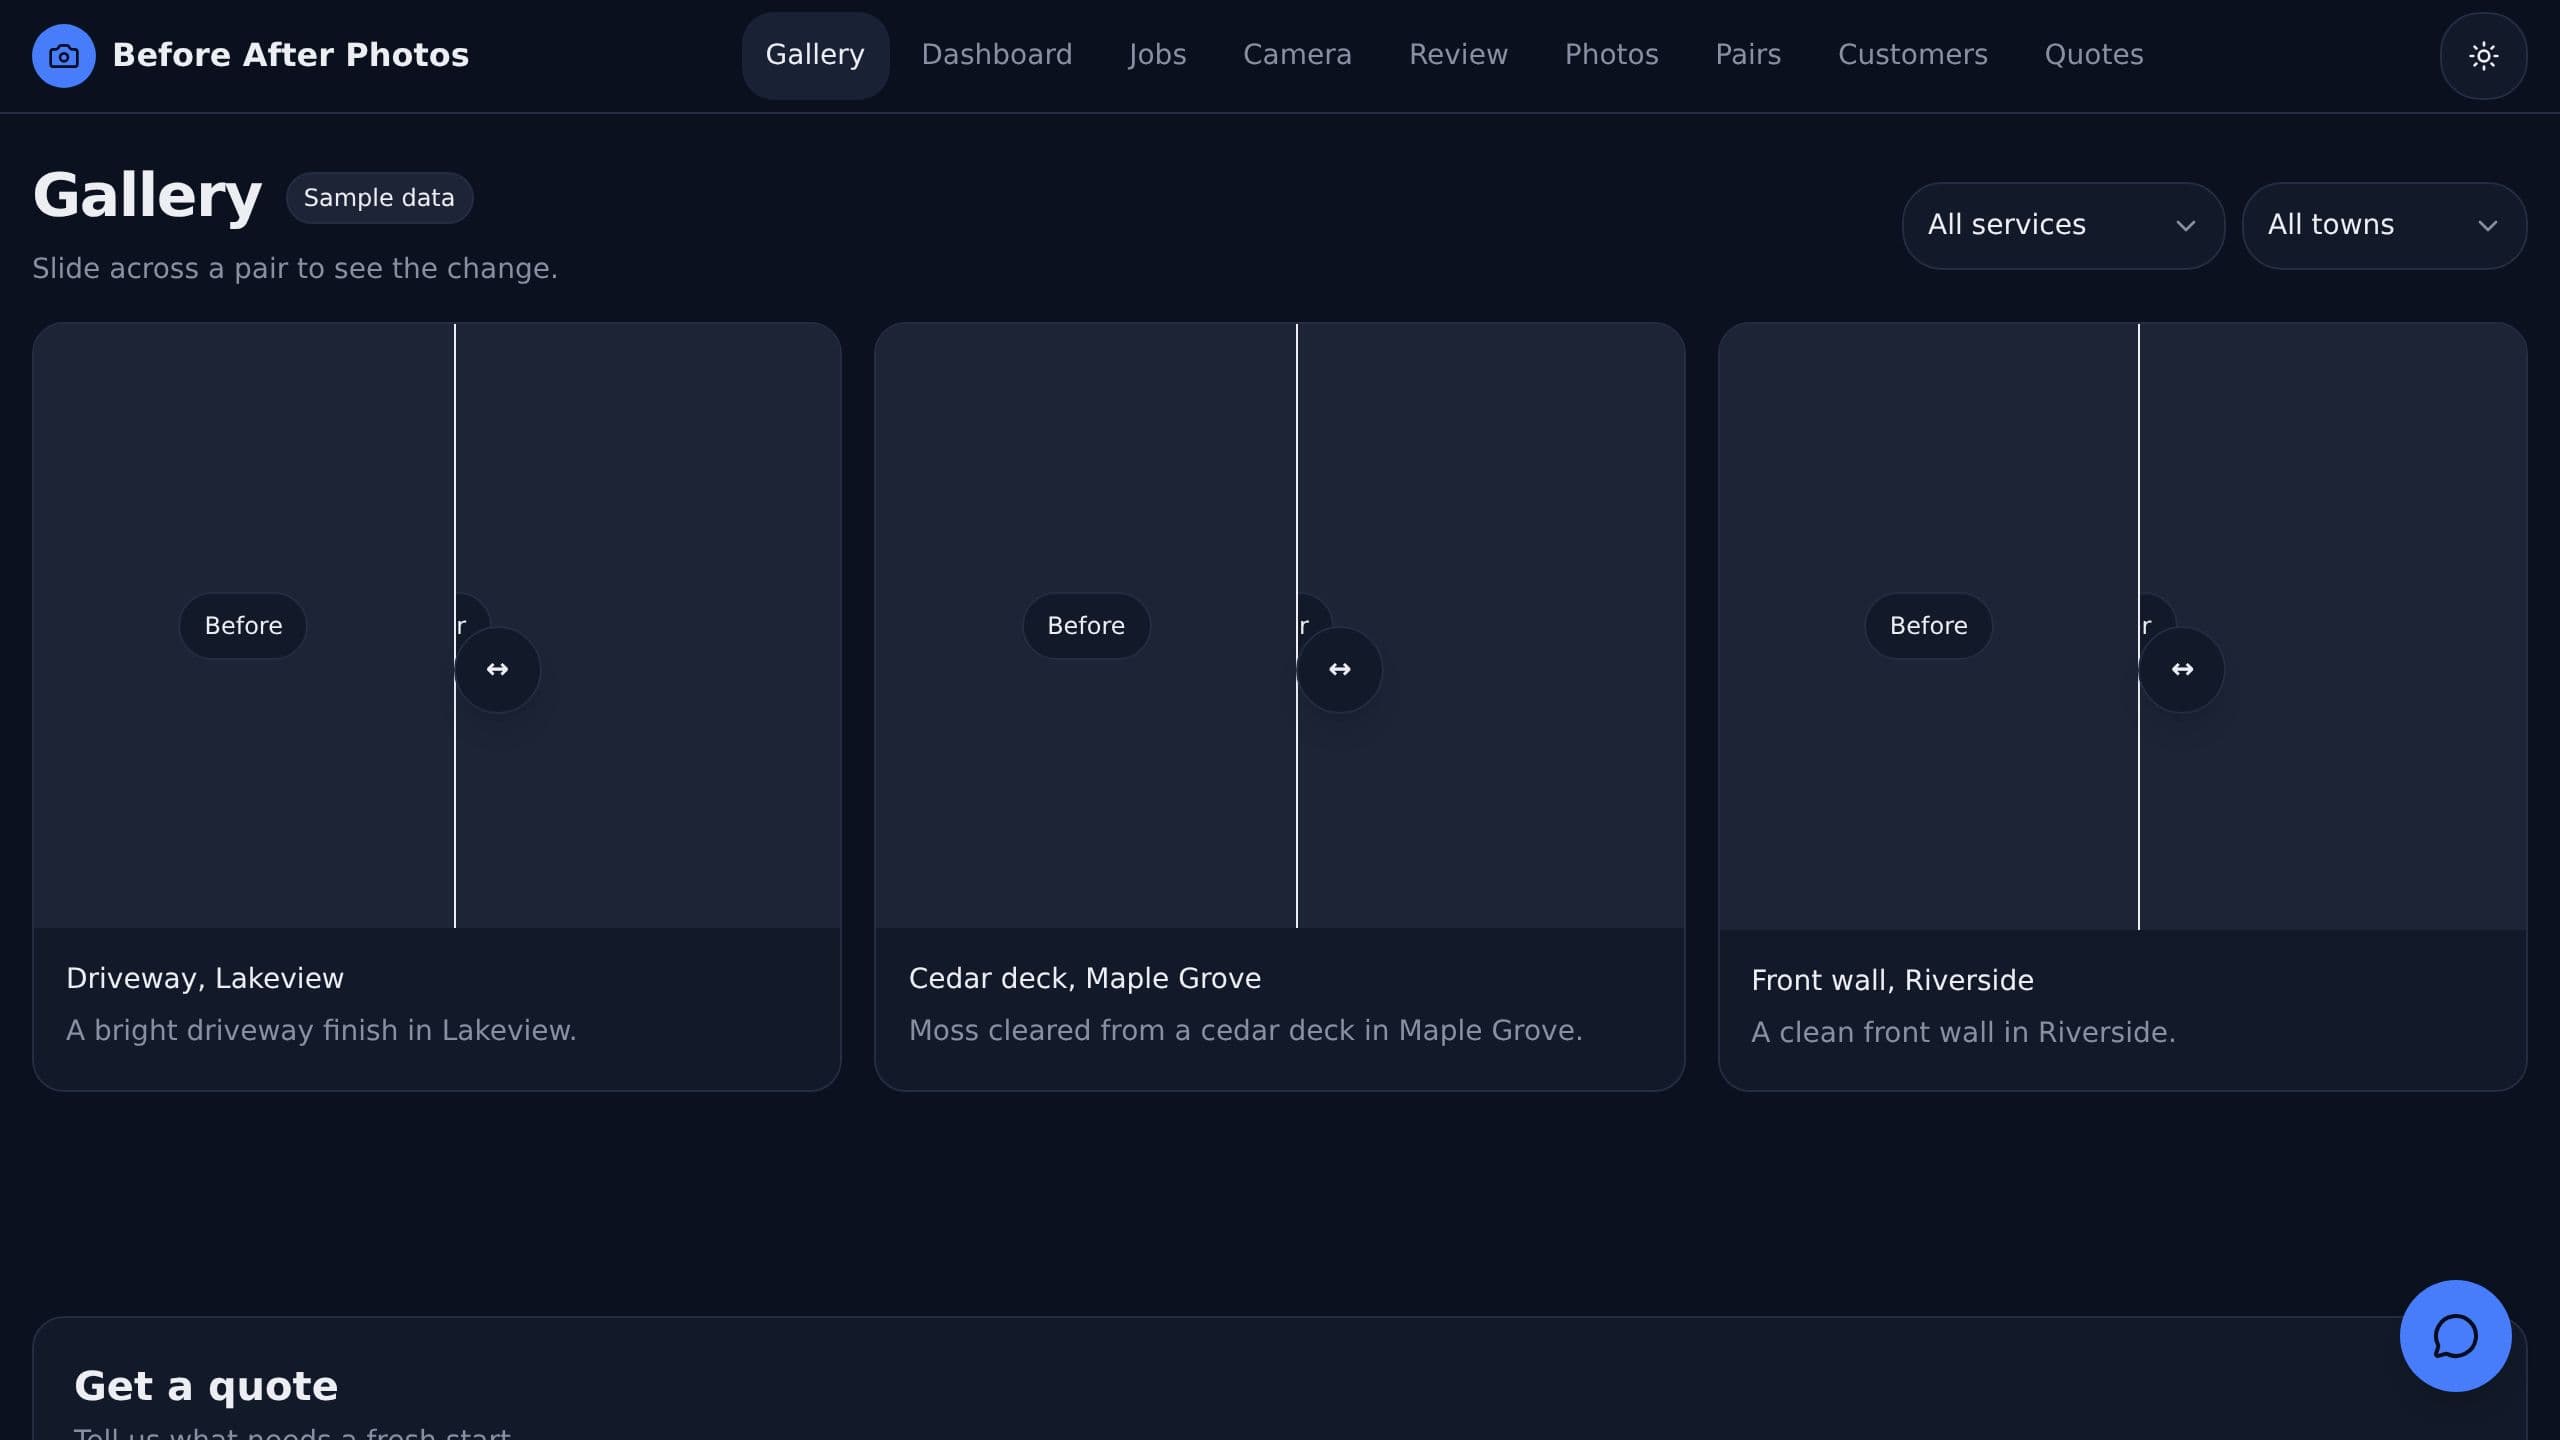The image size is (2560, 1440).
Task: Open the Pairs tab
Action: click(x=1748, y=55)
